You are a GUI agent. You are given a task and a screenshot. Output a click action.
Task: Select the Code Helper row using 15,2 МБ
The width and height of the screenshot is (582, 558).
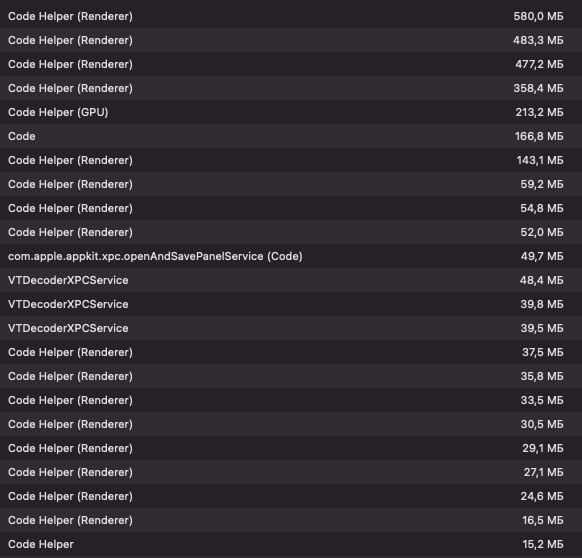point(291,544)
